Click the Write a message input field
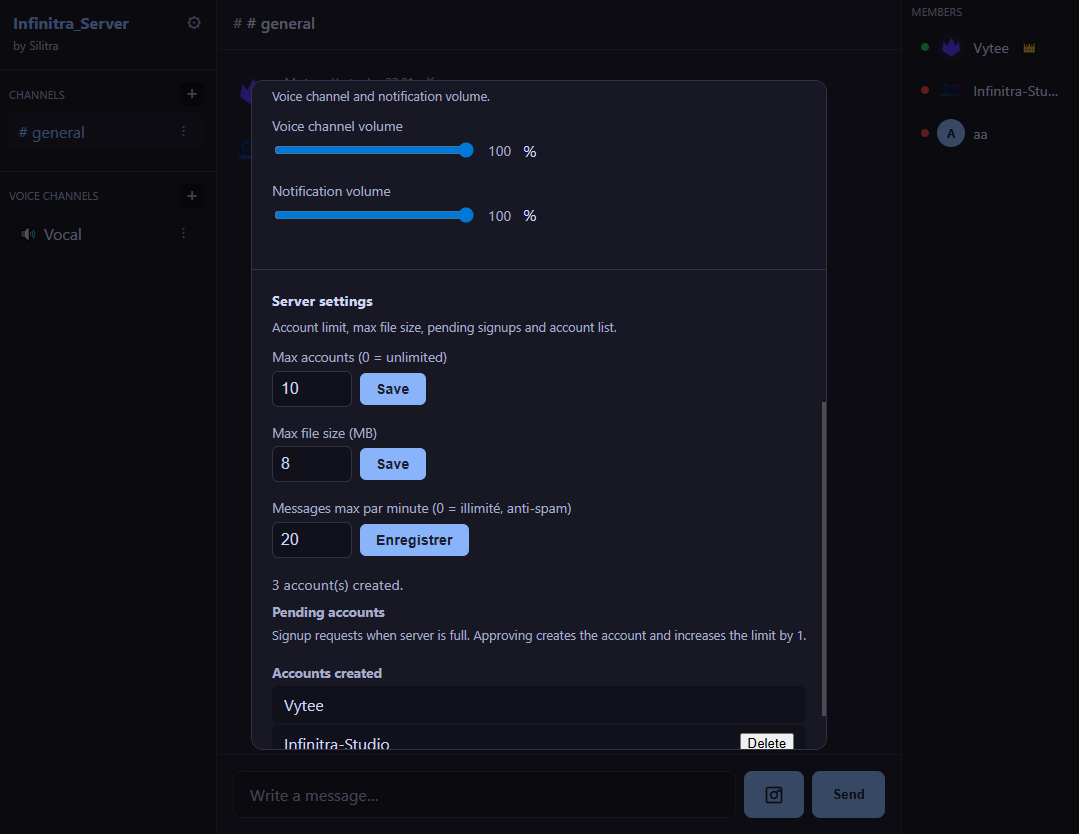 (484, 794)
